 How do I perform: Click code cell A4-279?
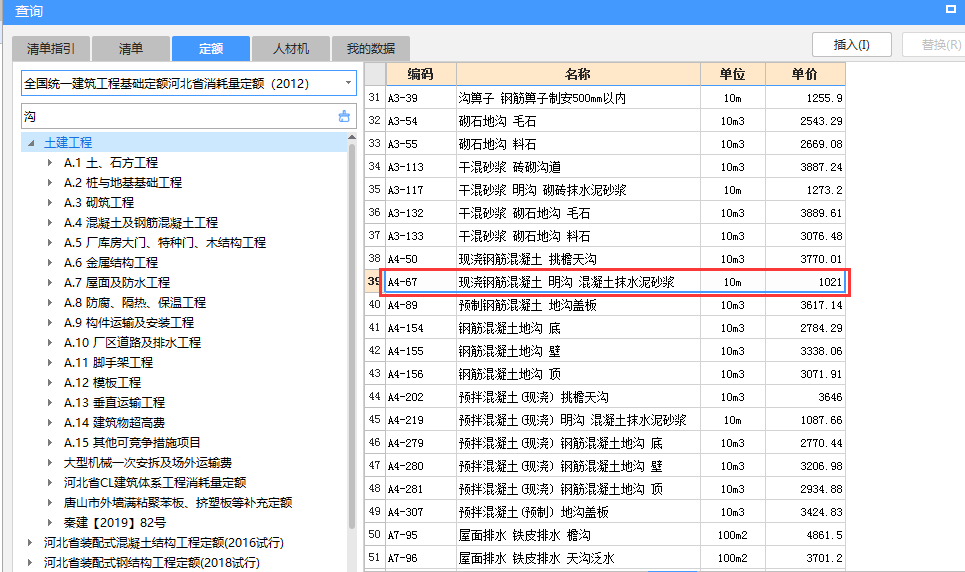421,443
